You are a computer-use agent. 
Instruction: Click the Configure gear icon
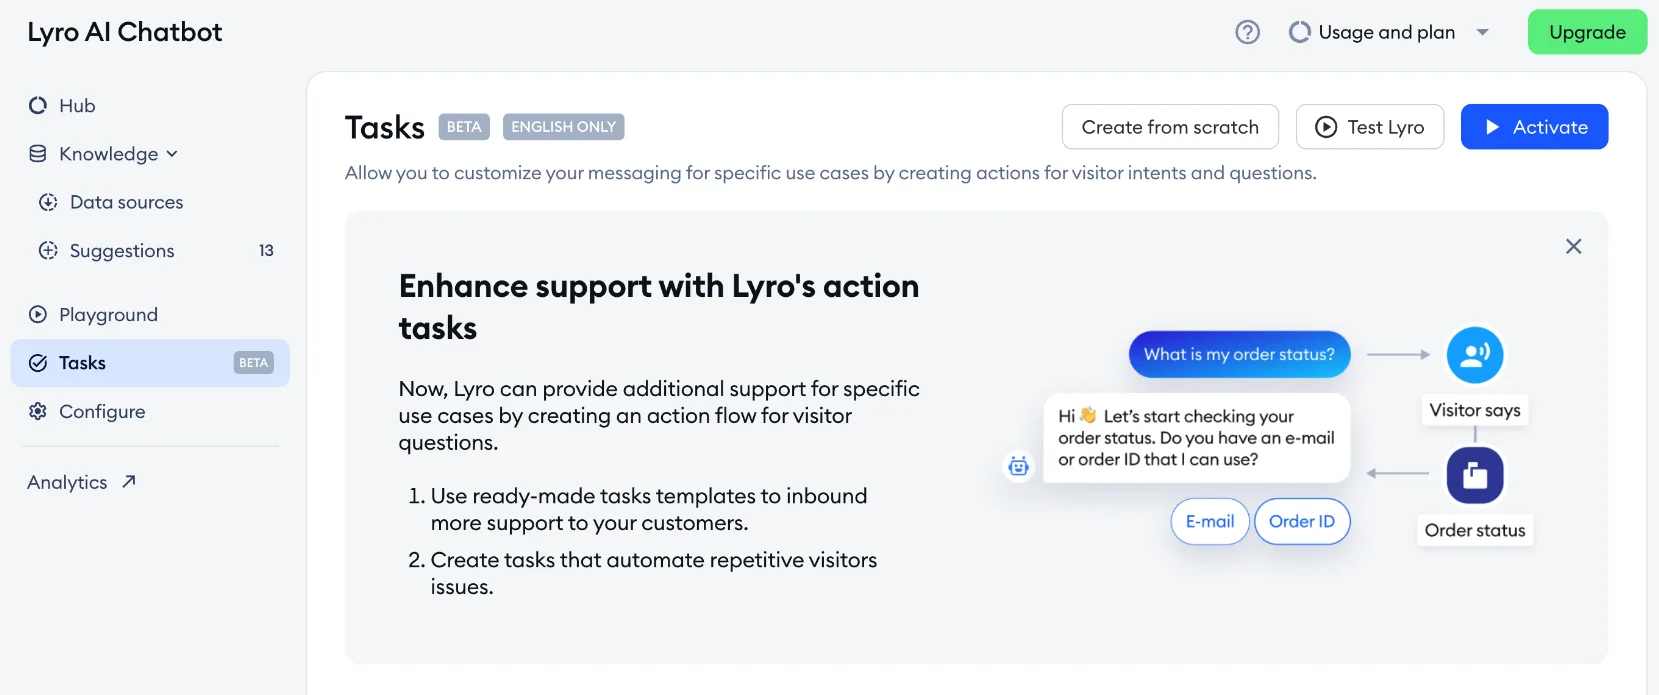click(x=38, y=411)
